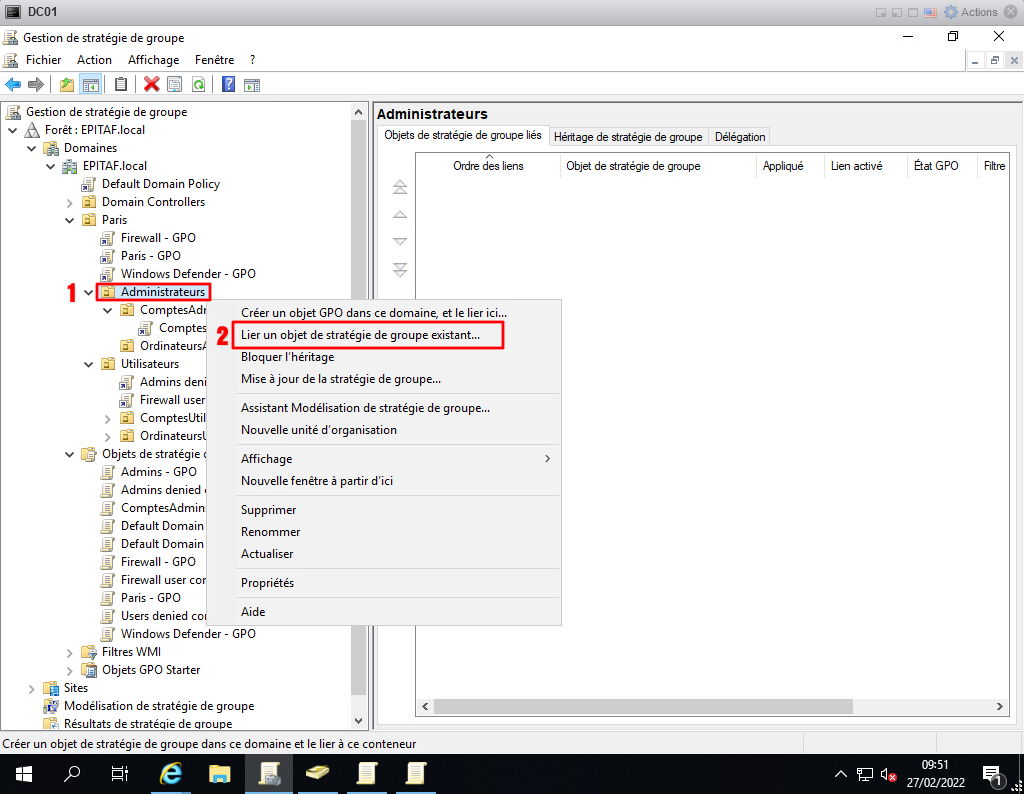Click the blue Back arrow in toolbar
Screen dimensions: 1024x794
click(x=13, y=85)
